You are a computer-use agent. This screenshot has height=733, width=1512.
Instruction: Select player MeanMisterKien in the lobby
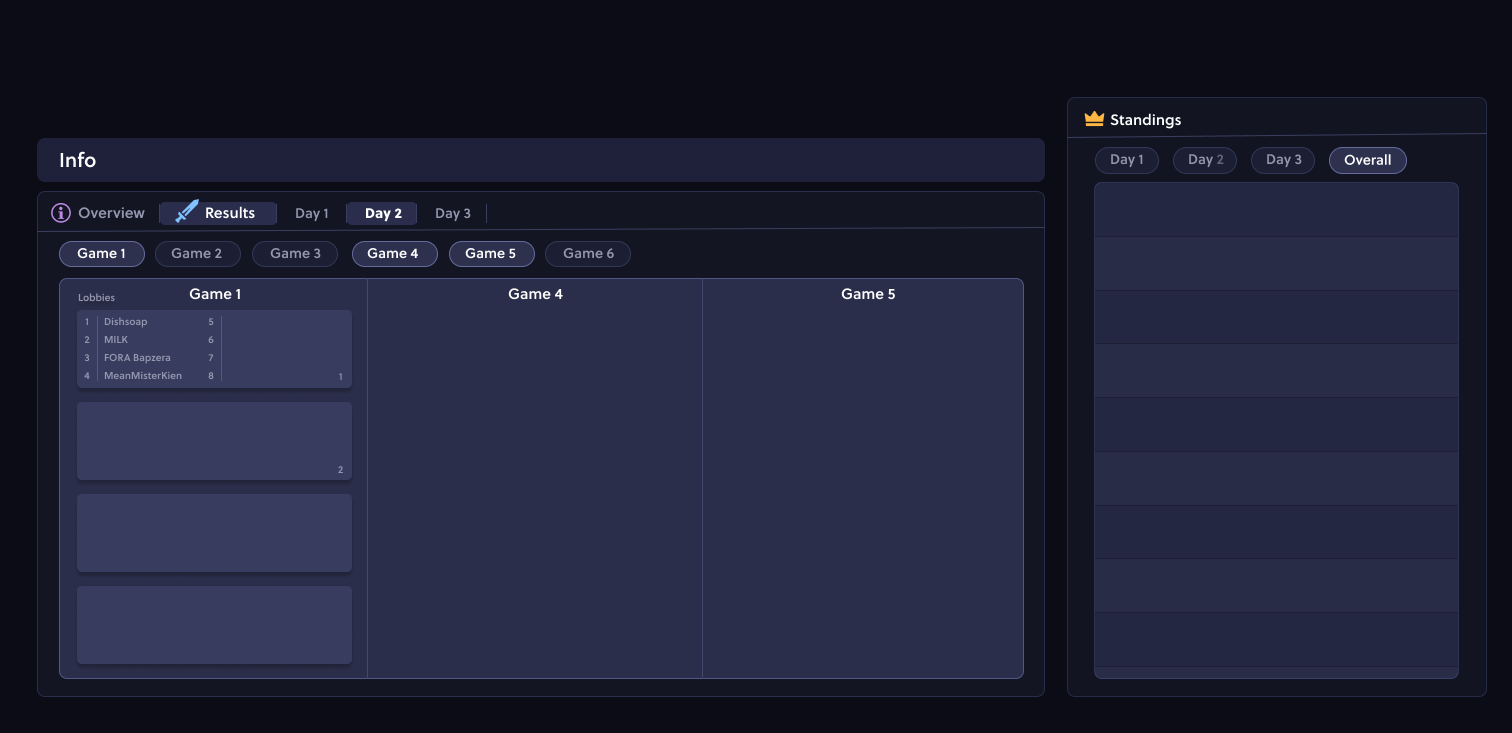pyautogui.click(x=143, y=376)
